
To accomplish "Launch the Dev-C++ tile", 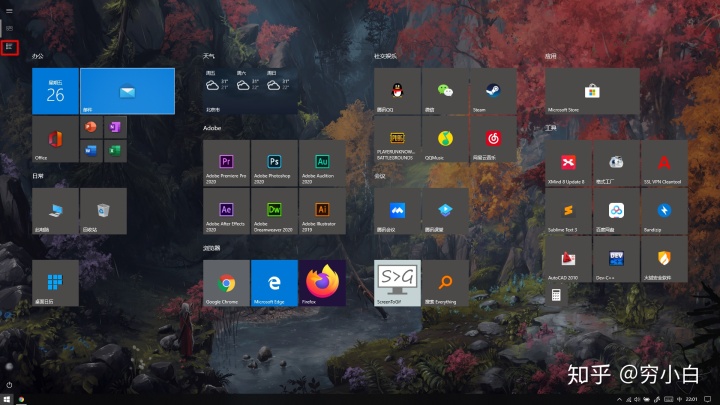I will (616, 259).
